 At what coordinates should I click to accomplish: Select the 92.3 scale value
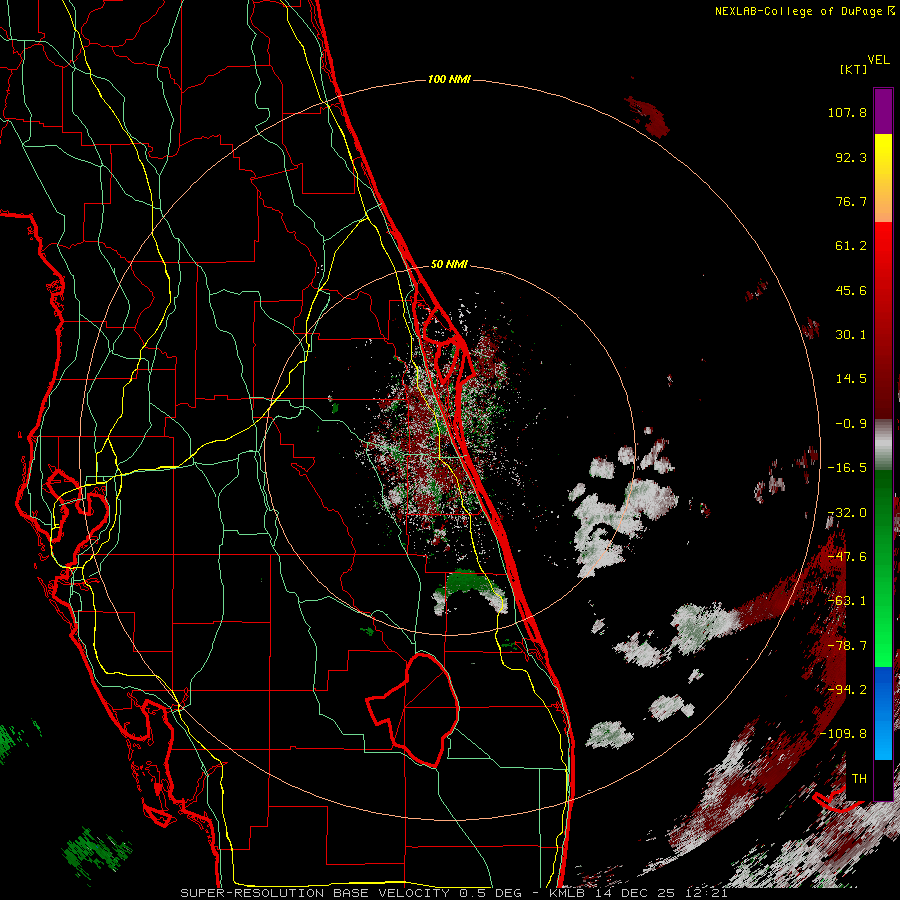pyautogui.click(x=851, y=157)
